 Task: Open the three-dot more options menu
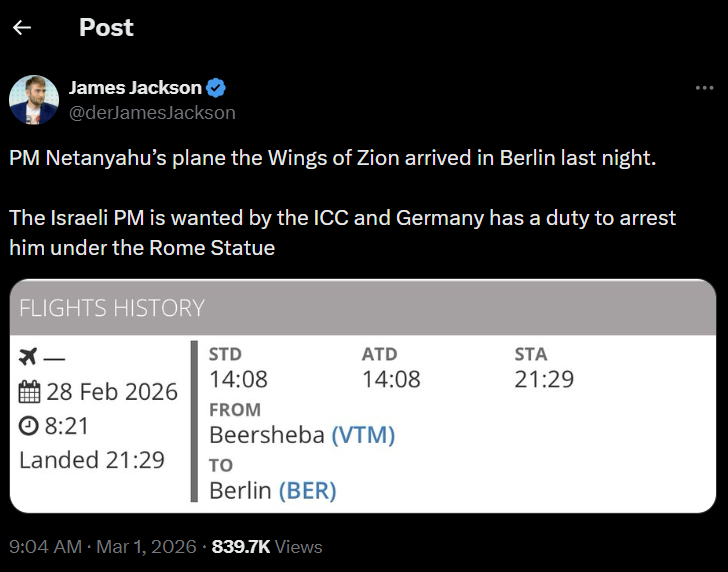(x=704, y=88)
